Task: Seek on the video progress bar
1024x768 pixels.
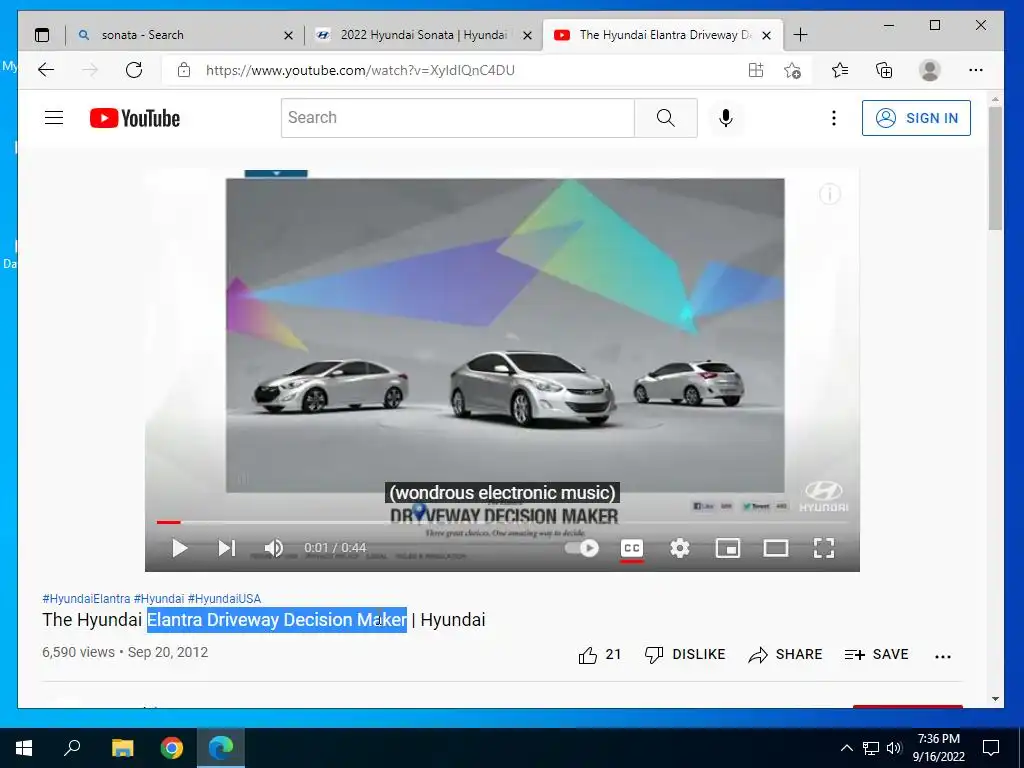Action: 502,522
